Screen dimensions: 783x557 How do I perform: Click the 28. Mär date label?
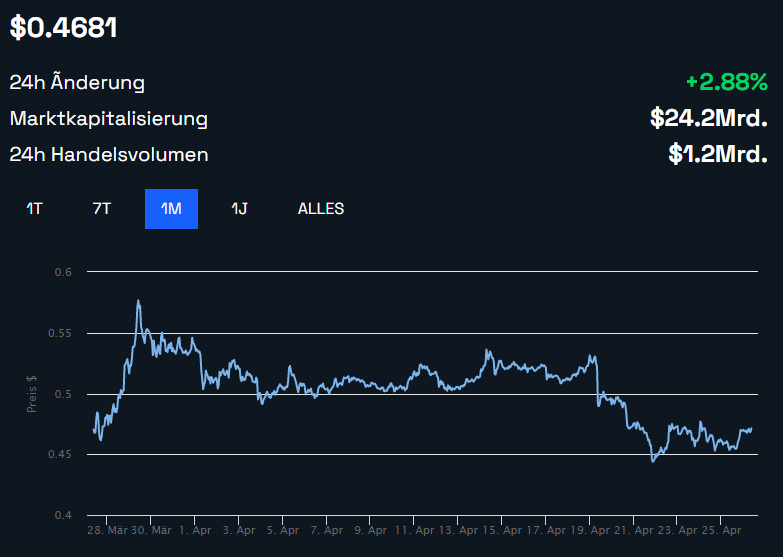108,531
